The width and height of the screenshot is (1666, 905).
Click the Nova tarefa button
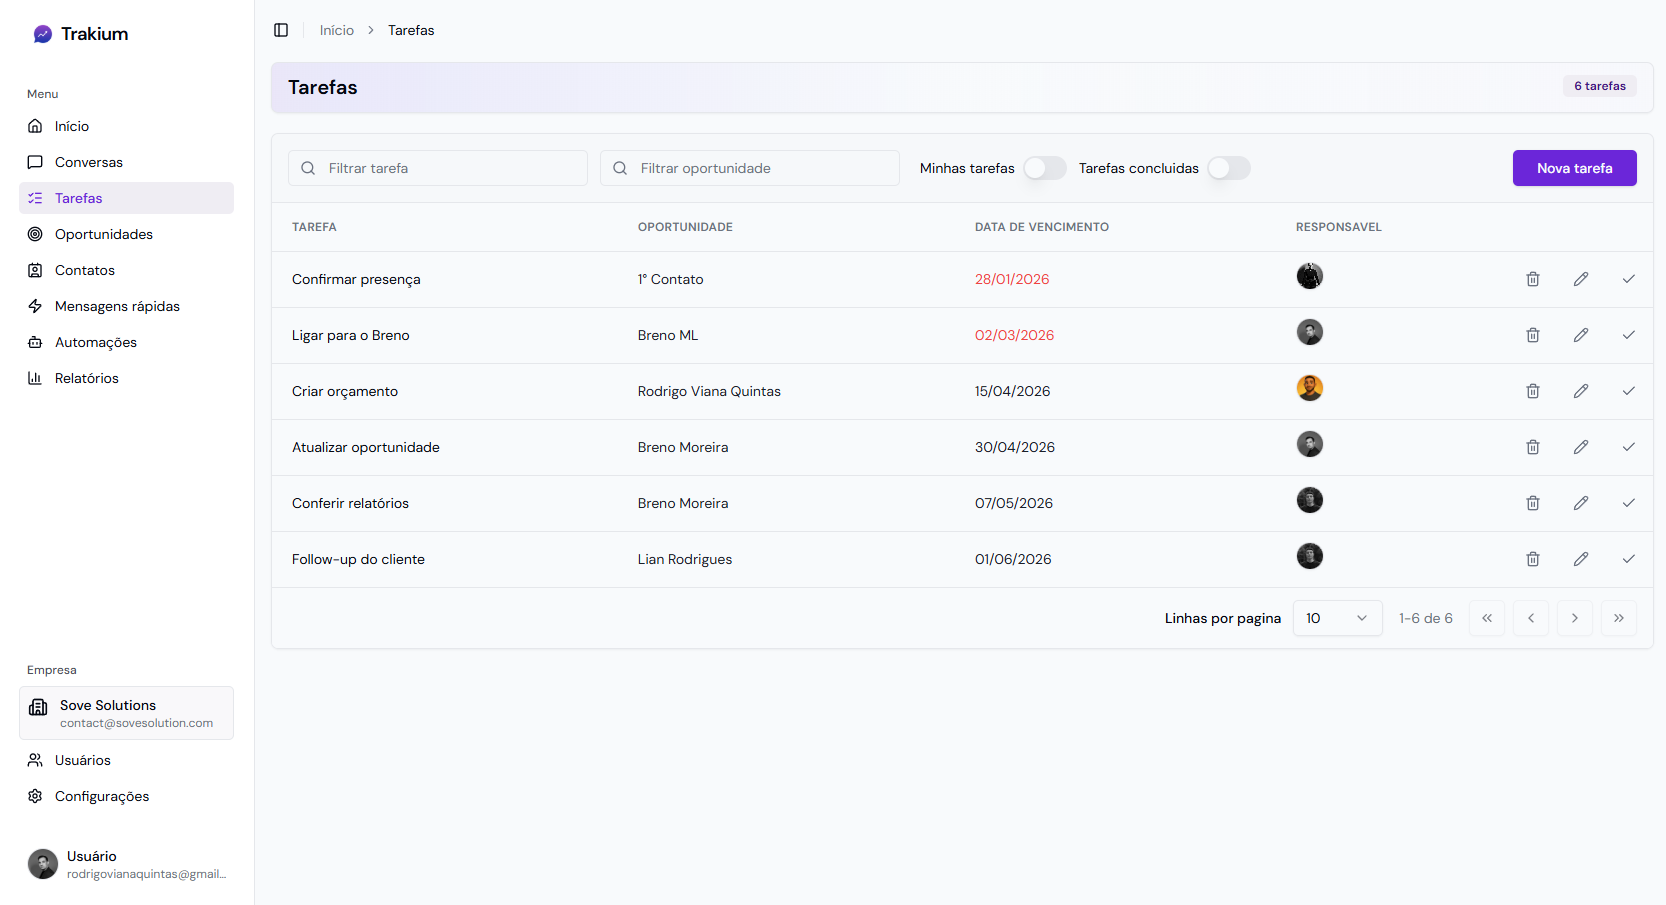coord(1574,168)
